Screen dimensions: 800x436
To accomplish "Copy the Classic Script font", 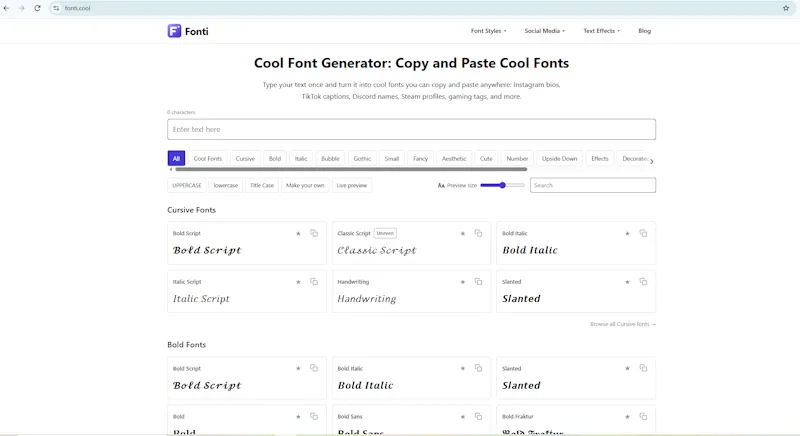I will coord(478,233).
